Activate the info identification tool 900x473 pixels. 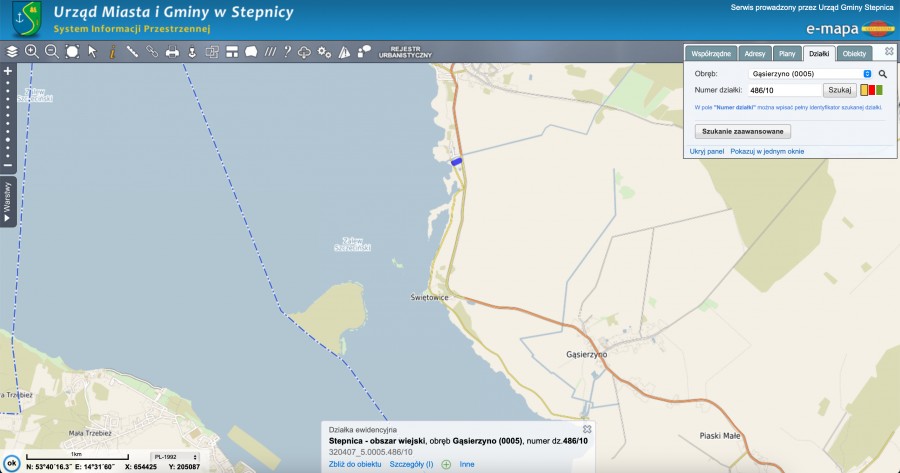(112, 51)
